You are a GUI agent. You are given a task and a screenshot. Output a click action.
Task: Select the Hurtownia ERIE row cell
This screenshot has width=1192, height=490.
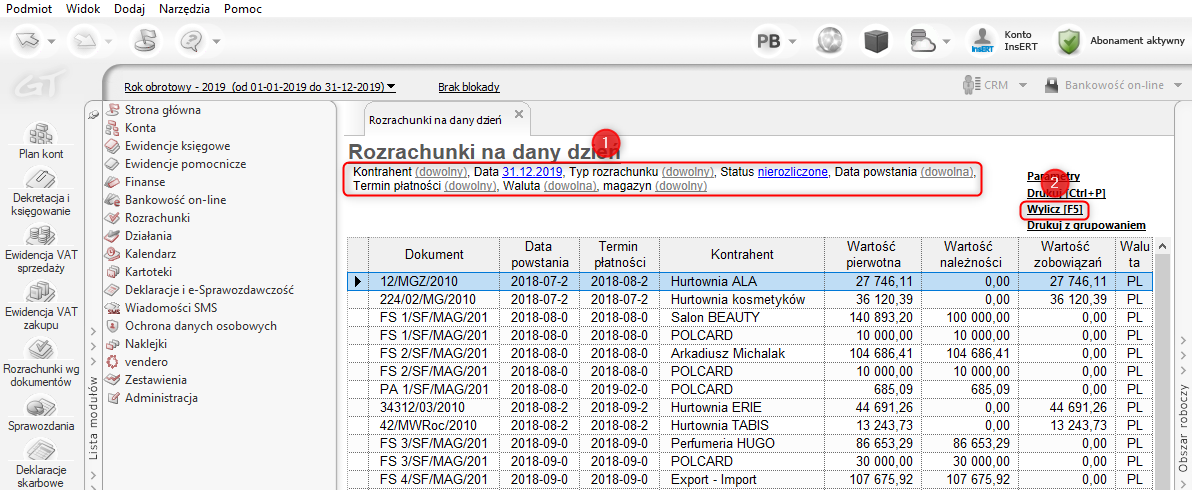(x=743, y=408)
